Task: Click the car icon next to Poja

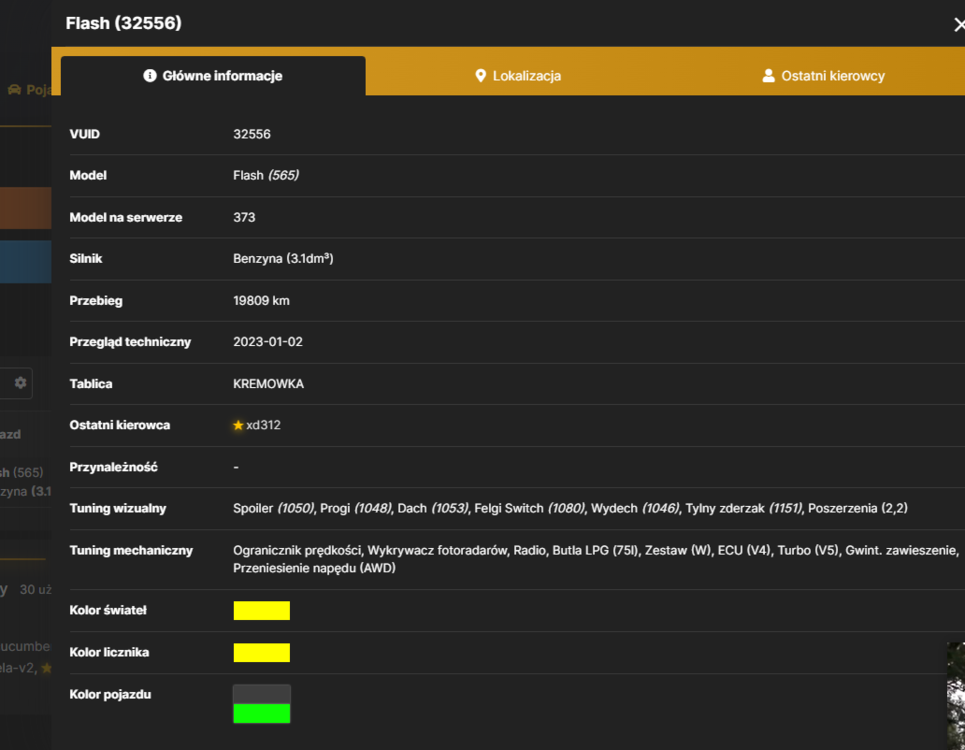Action: (x=14, y=90)
